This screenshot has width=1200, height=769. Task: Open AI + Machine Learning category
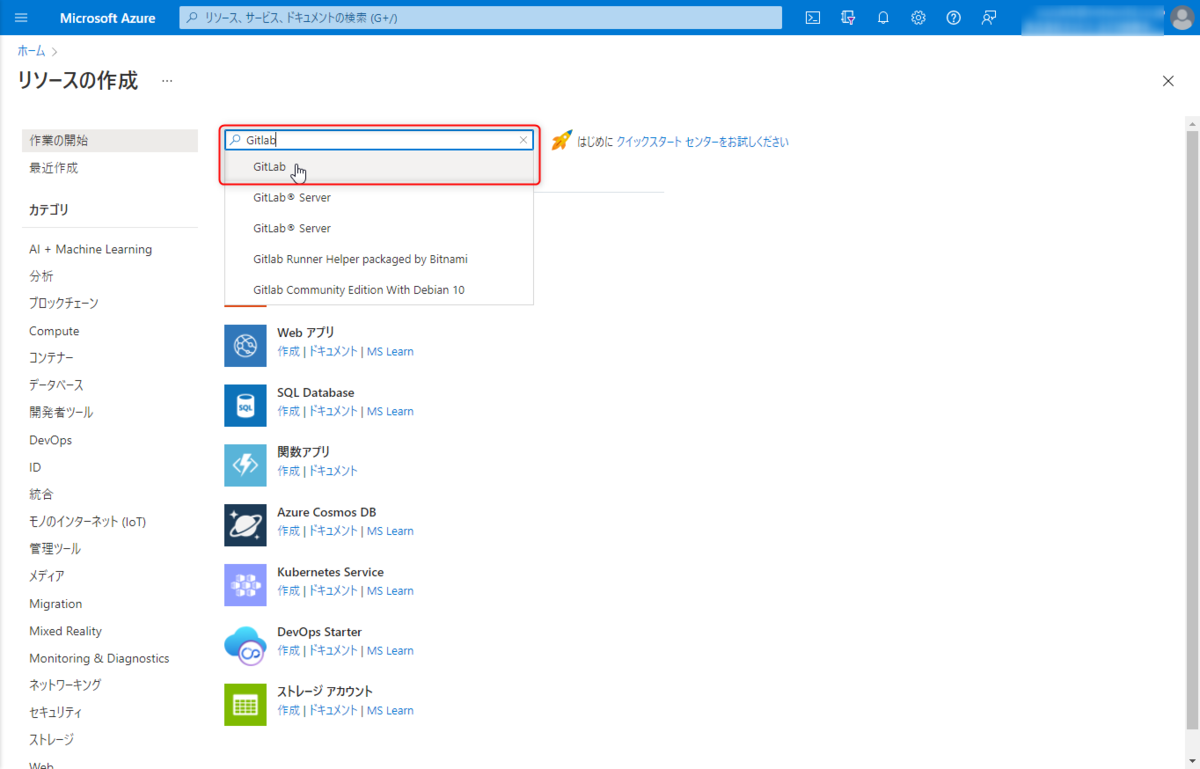point(90,249)
